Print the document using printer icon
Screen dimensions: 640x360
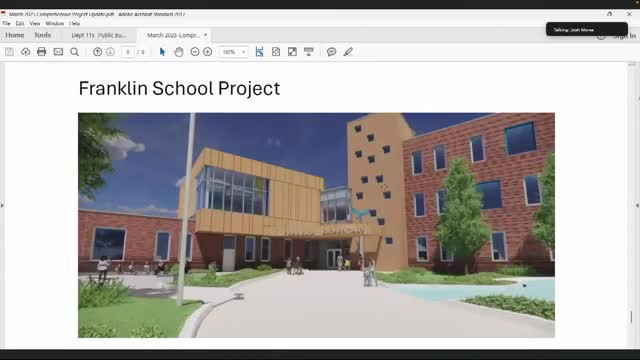tap(42, 52)
